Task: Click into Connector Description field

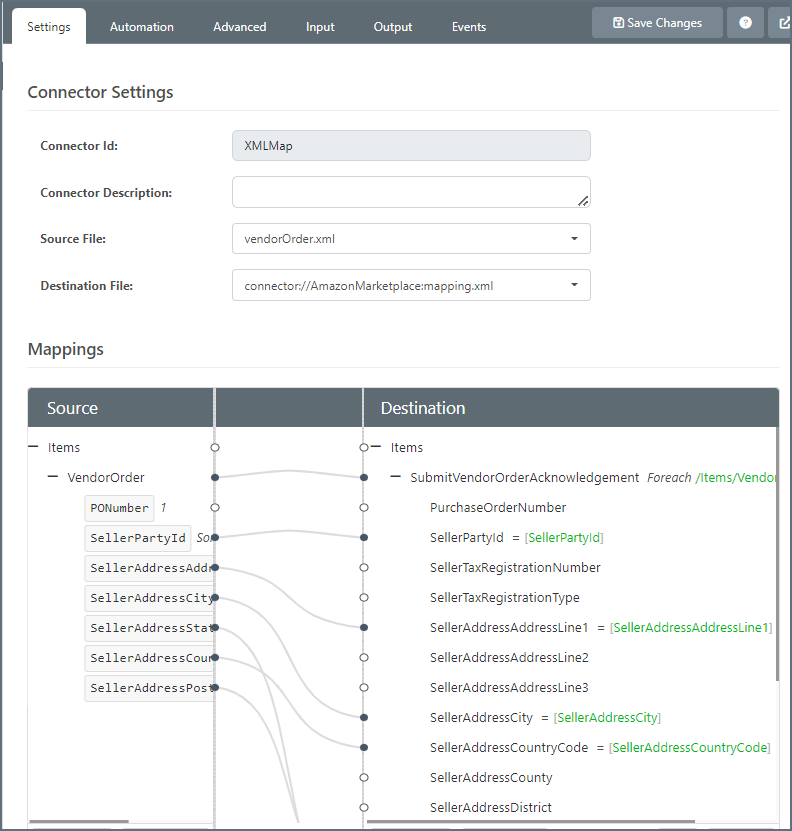Action: pos(411,193)
